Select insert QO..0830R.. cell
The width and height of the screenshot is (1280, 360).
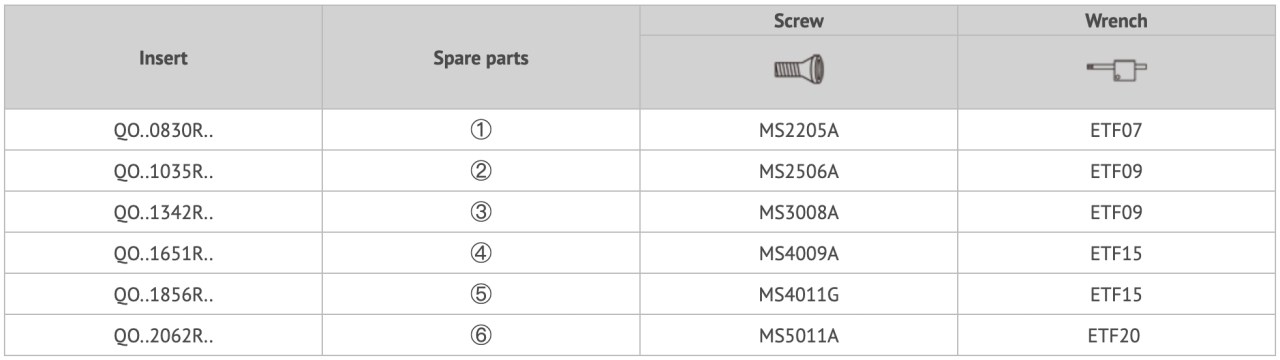pyautogui.click(x=163, y=130)
